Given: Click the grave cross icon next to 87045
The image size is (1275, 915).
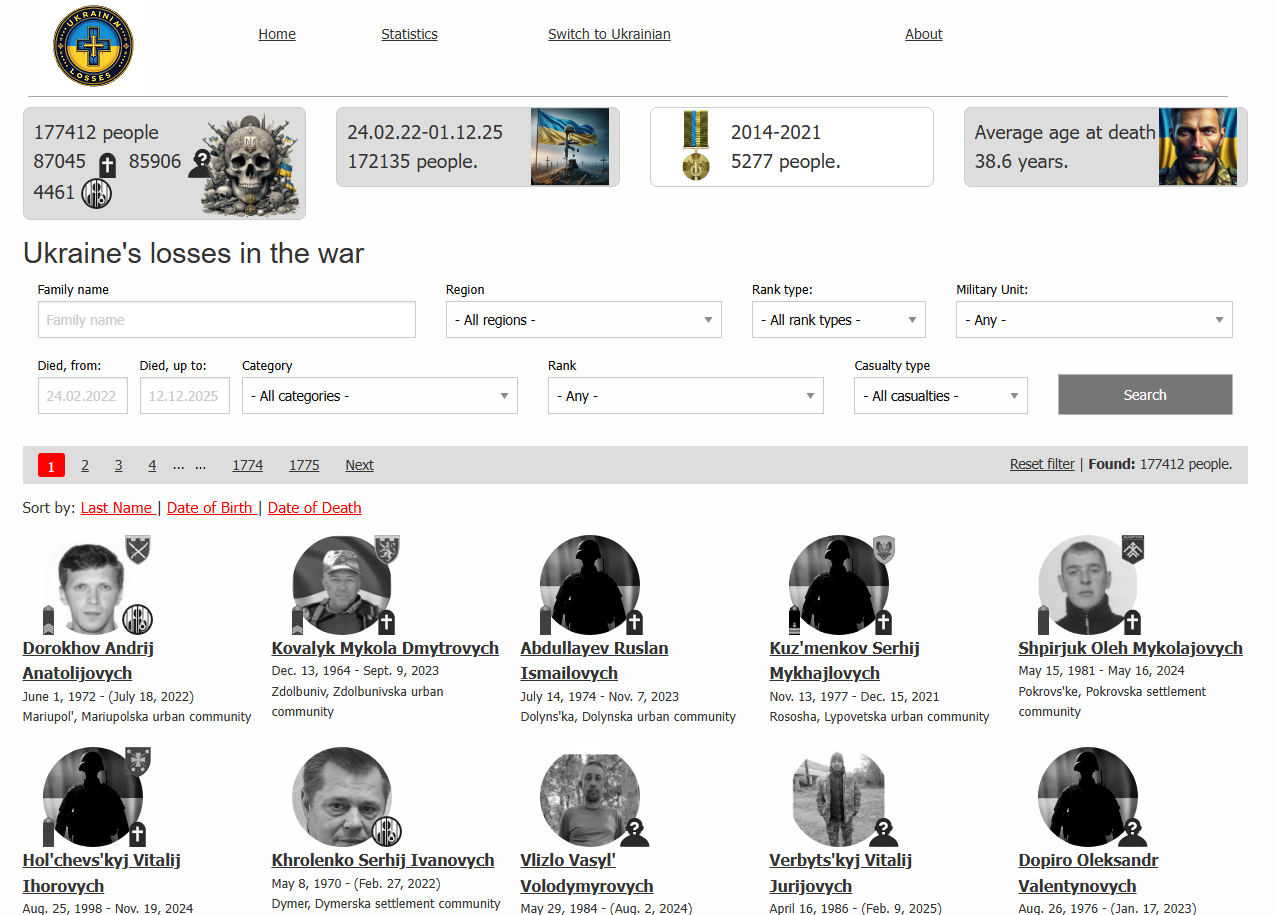Looking at the screenshot, I should point(107,164).
